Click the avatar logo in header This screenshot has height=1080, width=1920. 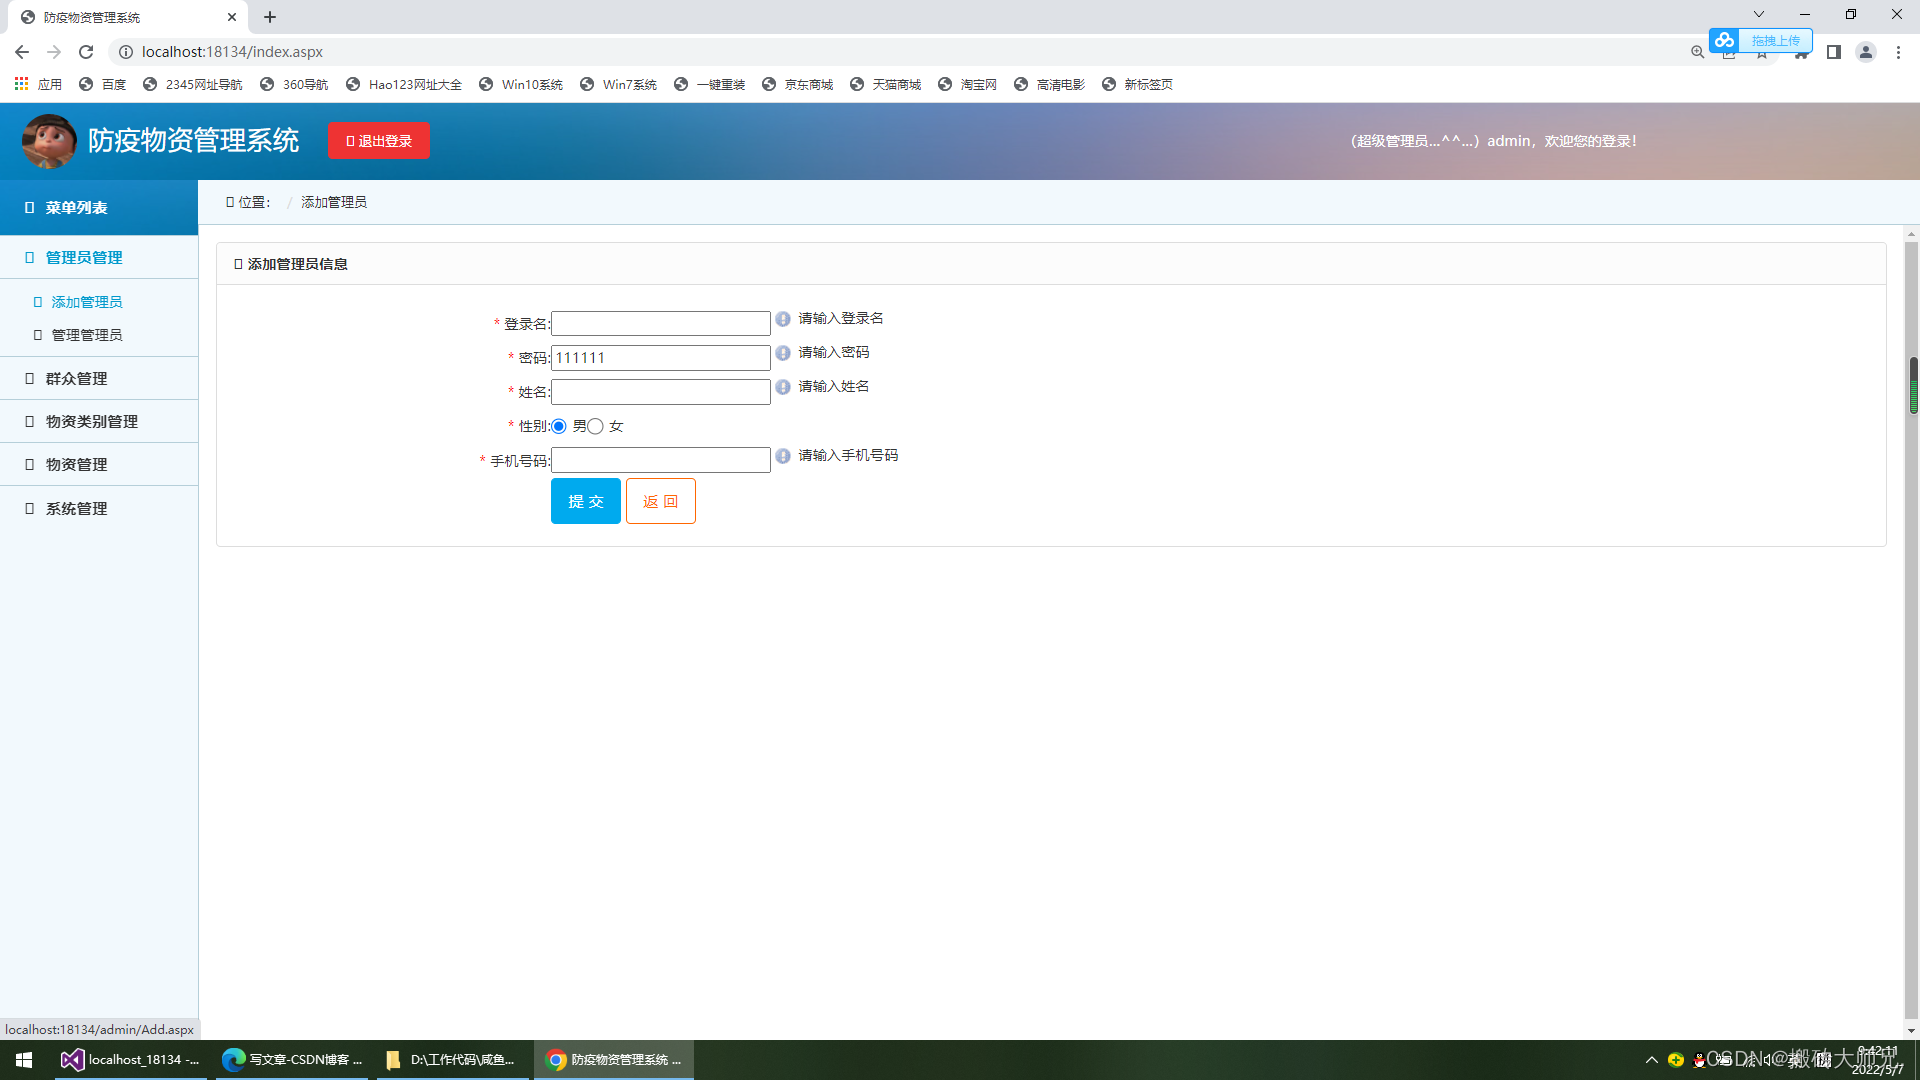pos(48,141)
